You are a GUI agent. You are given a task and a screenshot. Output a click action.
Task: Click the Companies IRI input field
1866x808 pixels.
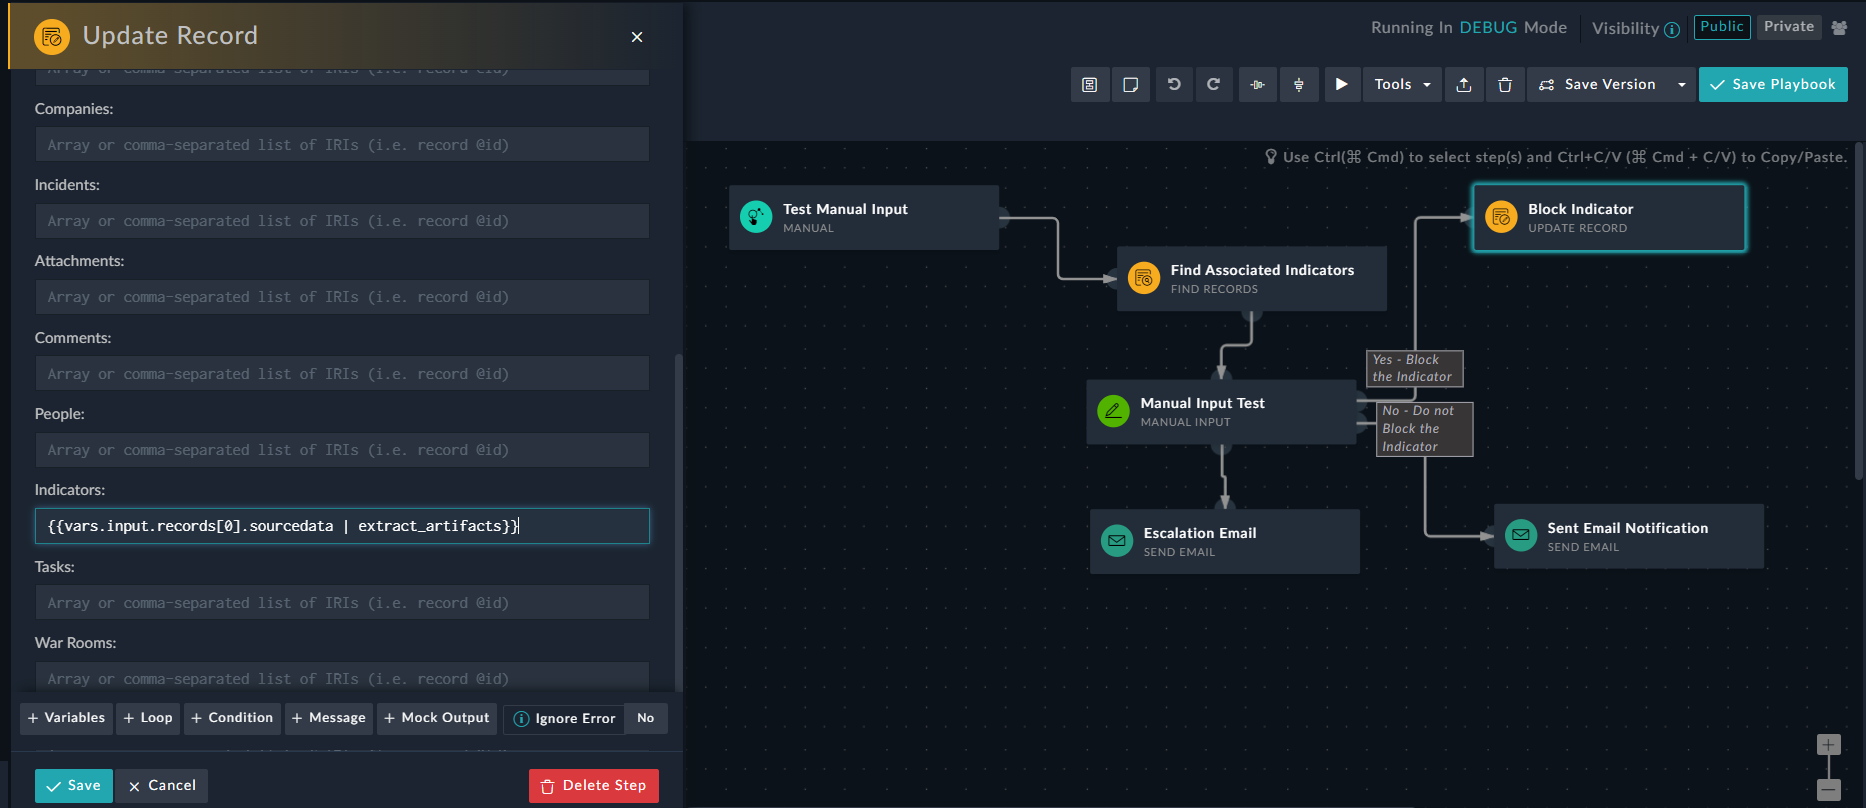coord(342,145)
